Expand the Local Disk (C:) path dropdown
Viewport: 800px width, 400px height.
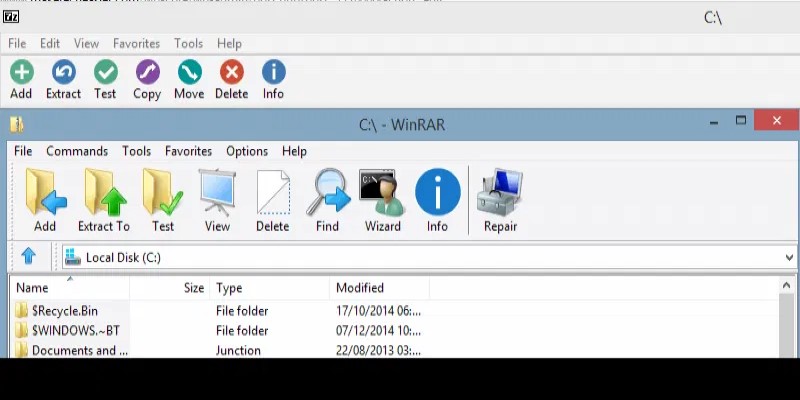(x=789, y=258)
